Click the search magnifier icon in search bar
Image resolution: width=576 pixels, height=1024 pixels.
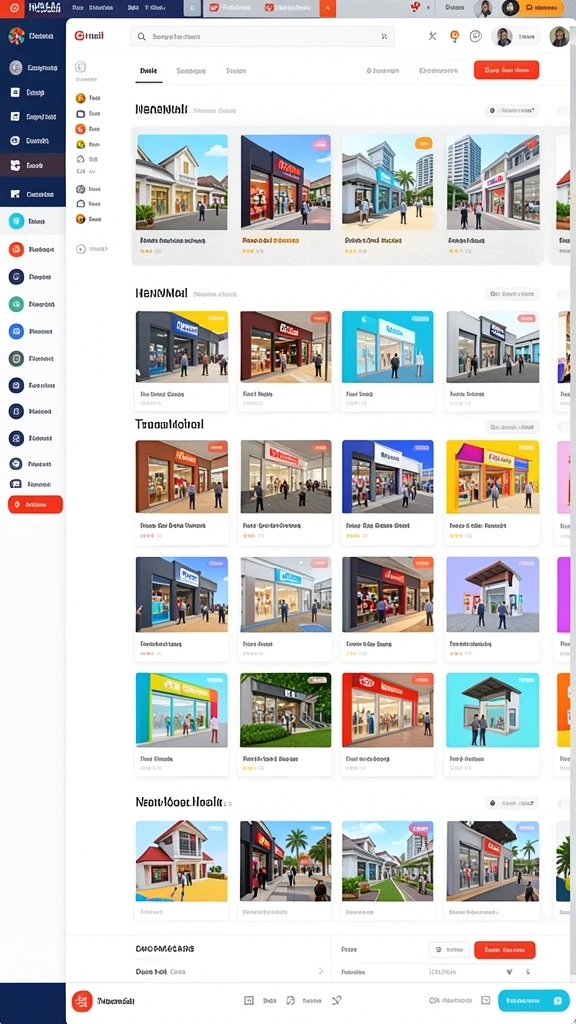tap(140, 37)
